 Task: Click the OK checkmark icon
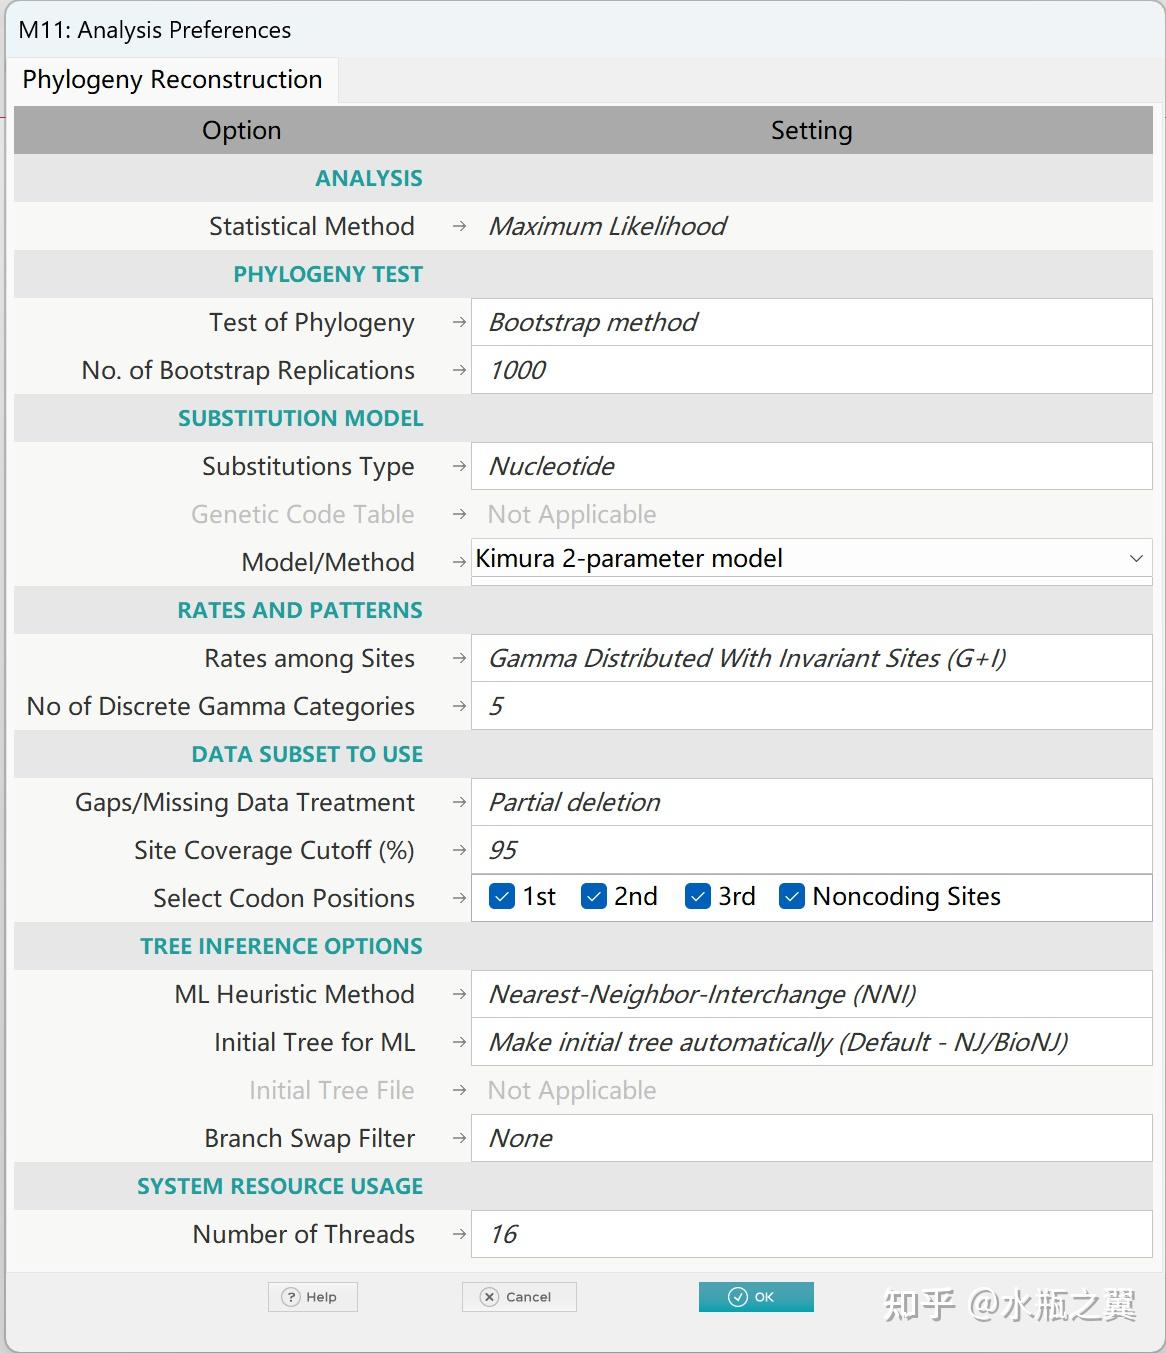pos(738,1297)
